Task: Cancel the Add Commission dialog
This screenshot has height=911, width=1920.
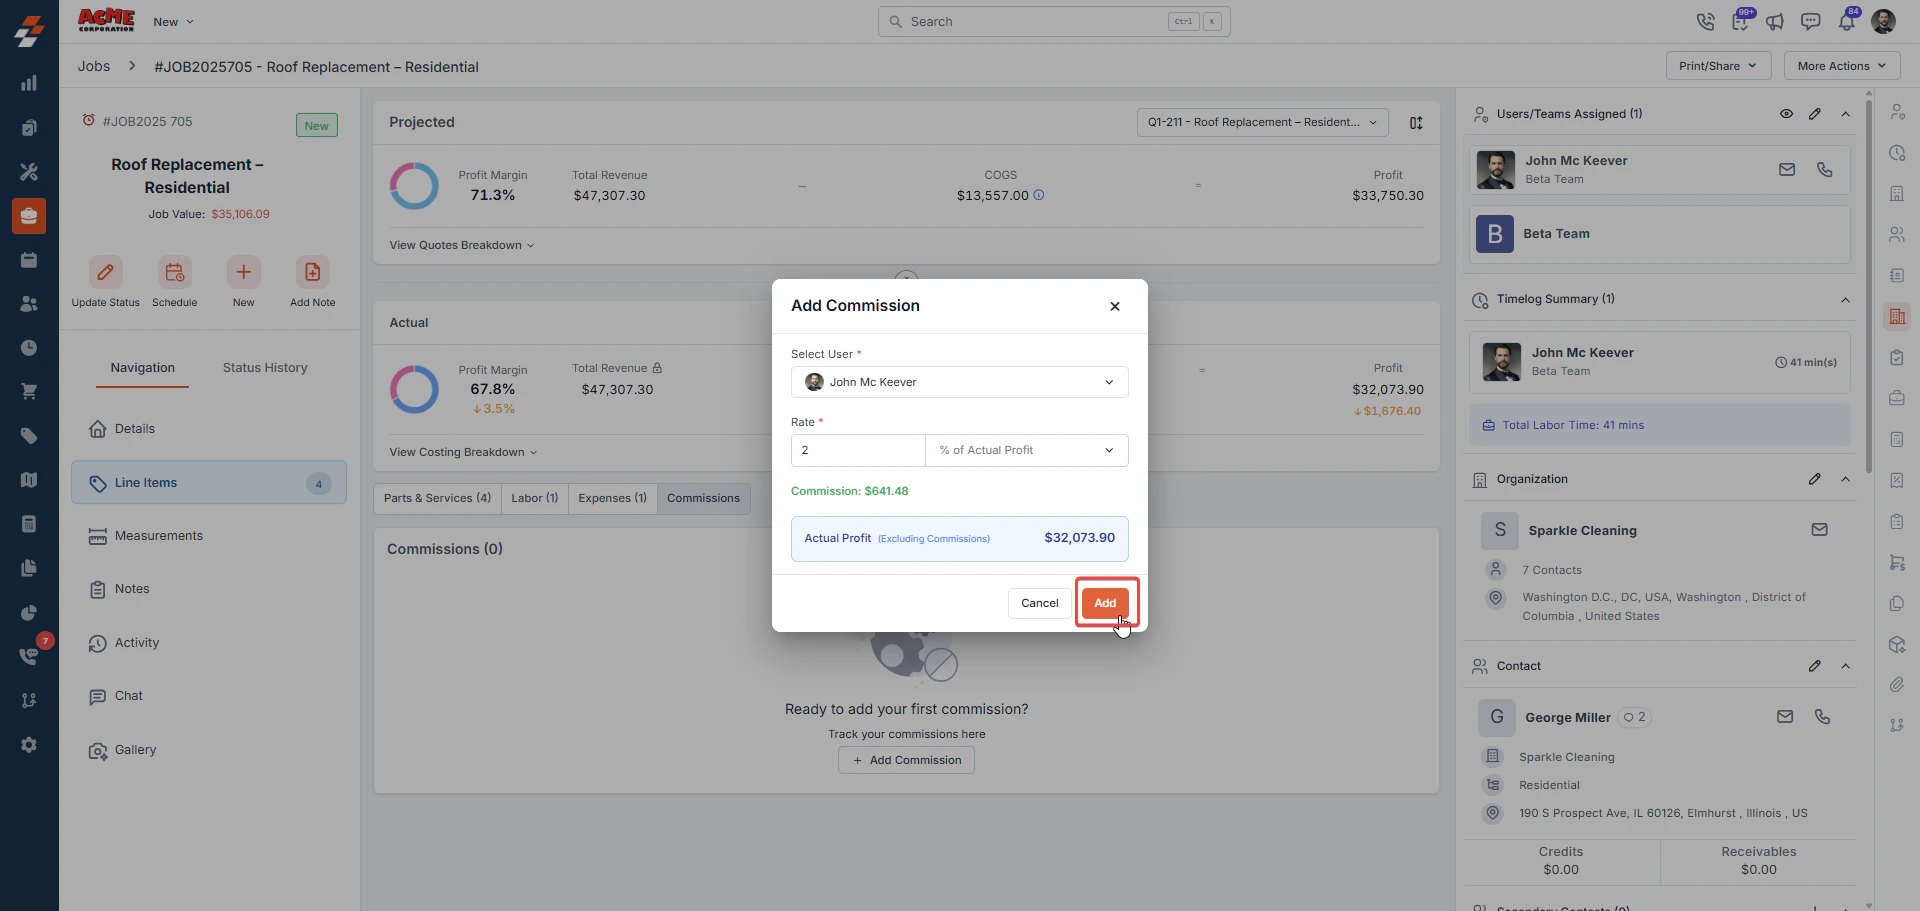Action: tap(1039, 603)
